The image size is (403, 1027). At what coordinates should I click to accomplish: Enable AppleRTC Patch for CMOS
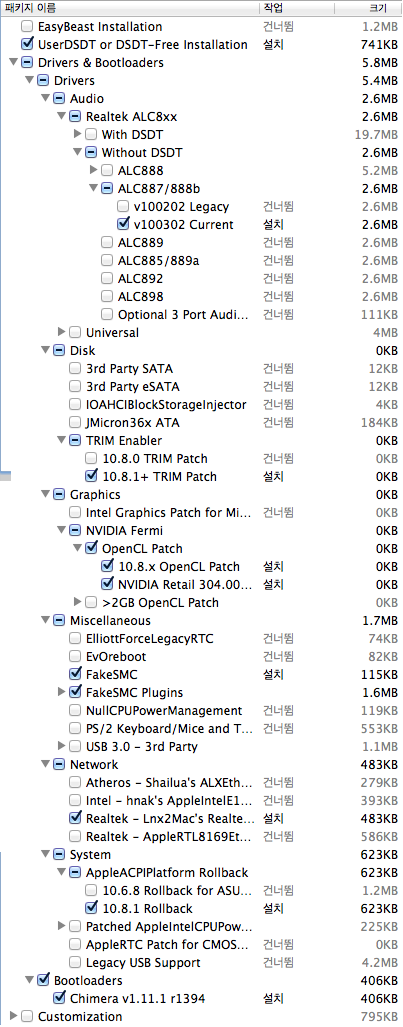pyautogui.click(x=75, y=944)
